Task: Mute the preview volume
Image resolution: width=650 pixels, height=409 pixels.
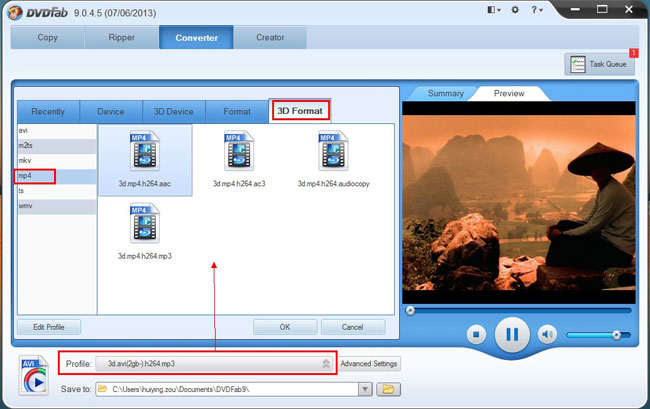Action: pos(547,334)
